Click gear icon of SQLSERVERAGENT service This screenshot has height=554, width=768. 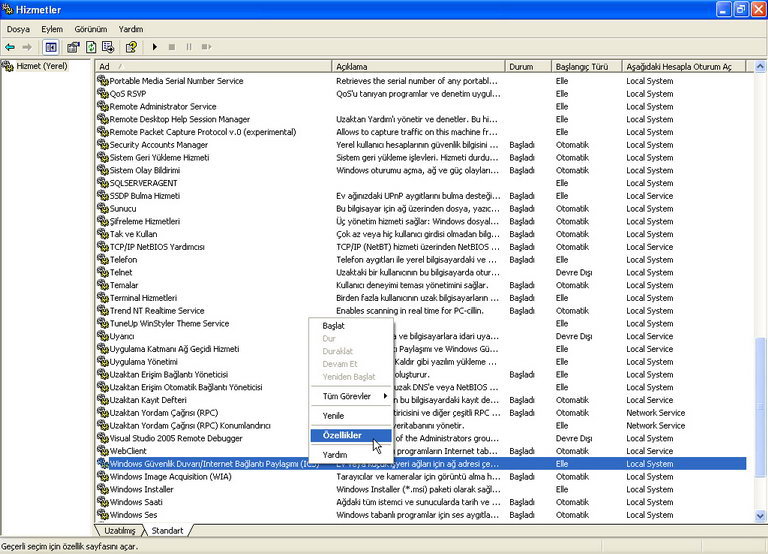[x=103, y=182]
